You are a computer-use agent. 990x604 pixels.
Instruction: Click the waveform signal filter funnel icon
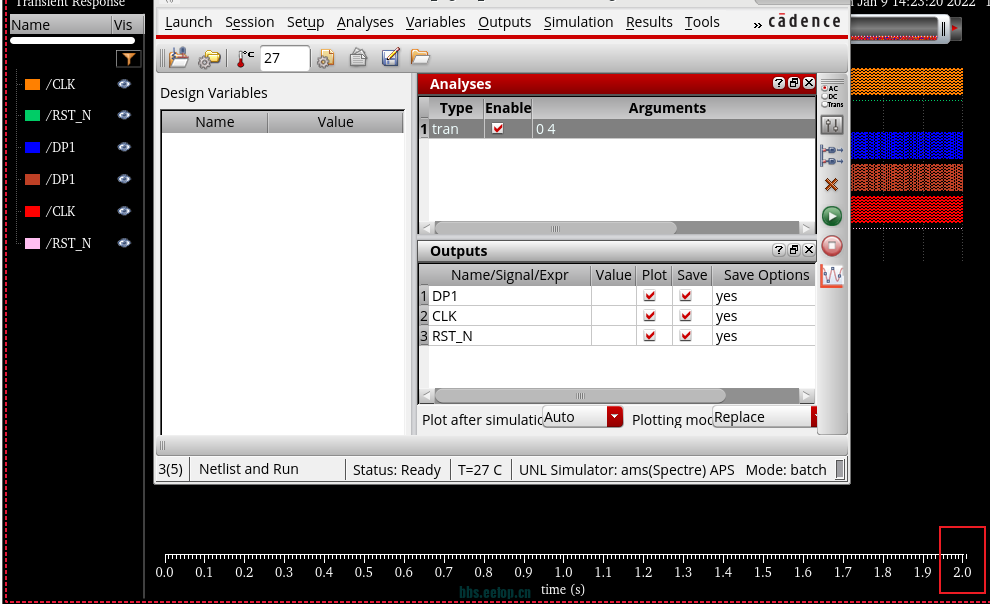click(127, 59)
